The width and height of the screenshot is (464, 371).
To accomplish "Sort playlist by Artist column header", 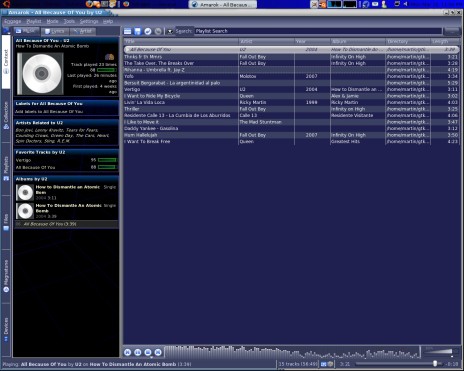I will pos(266,42).
